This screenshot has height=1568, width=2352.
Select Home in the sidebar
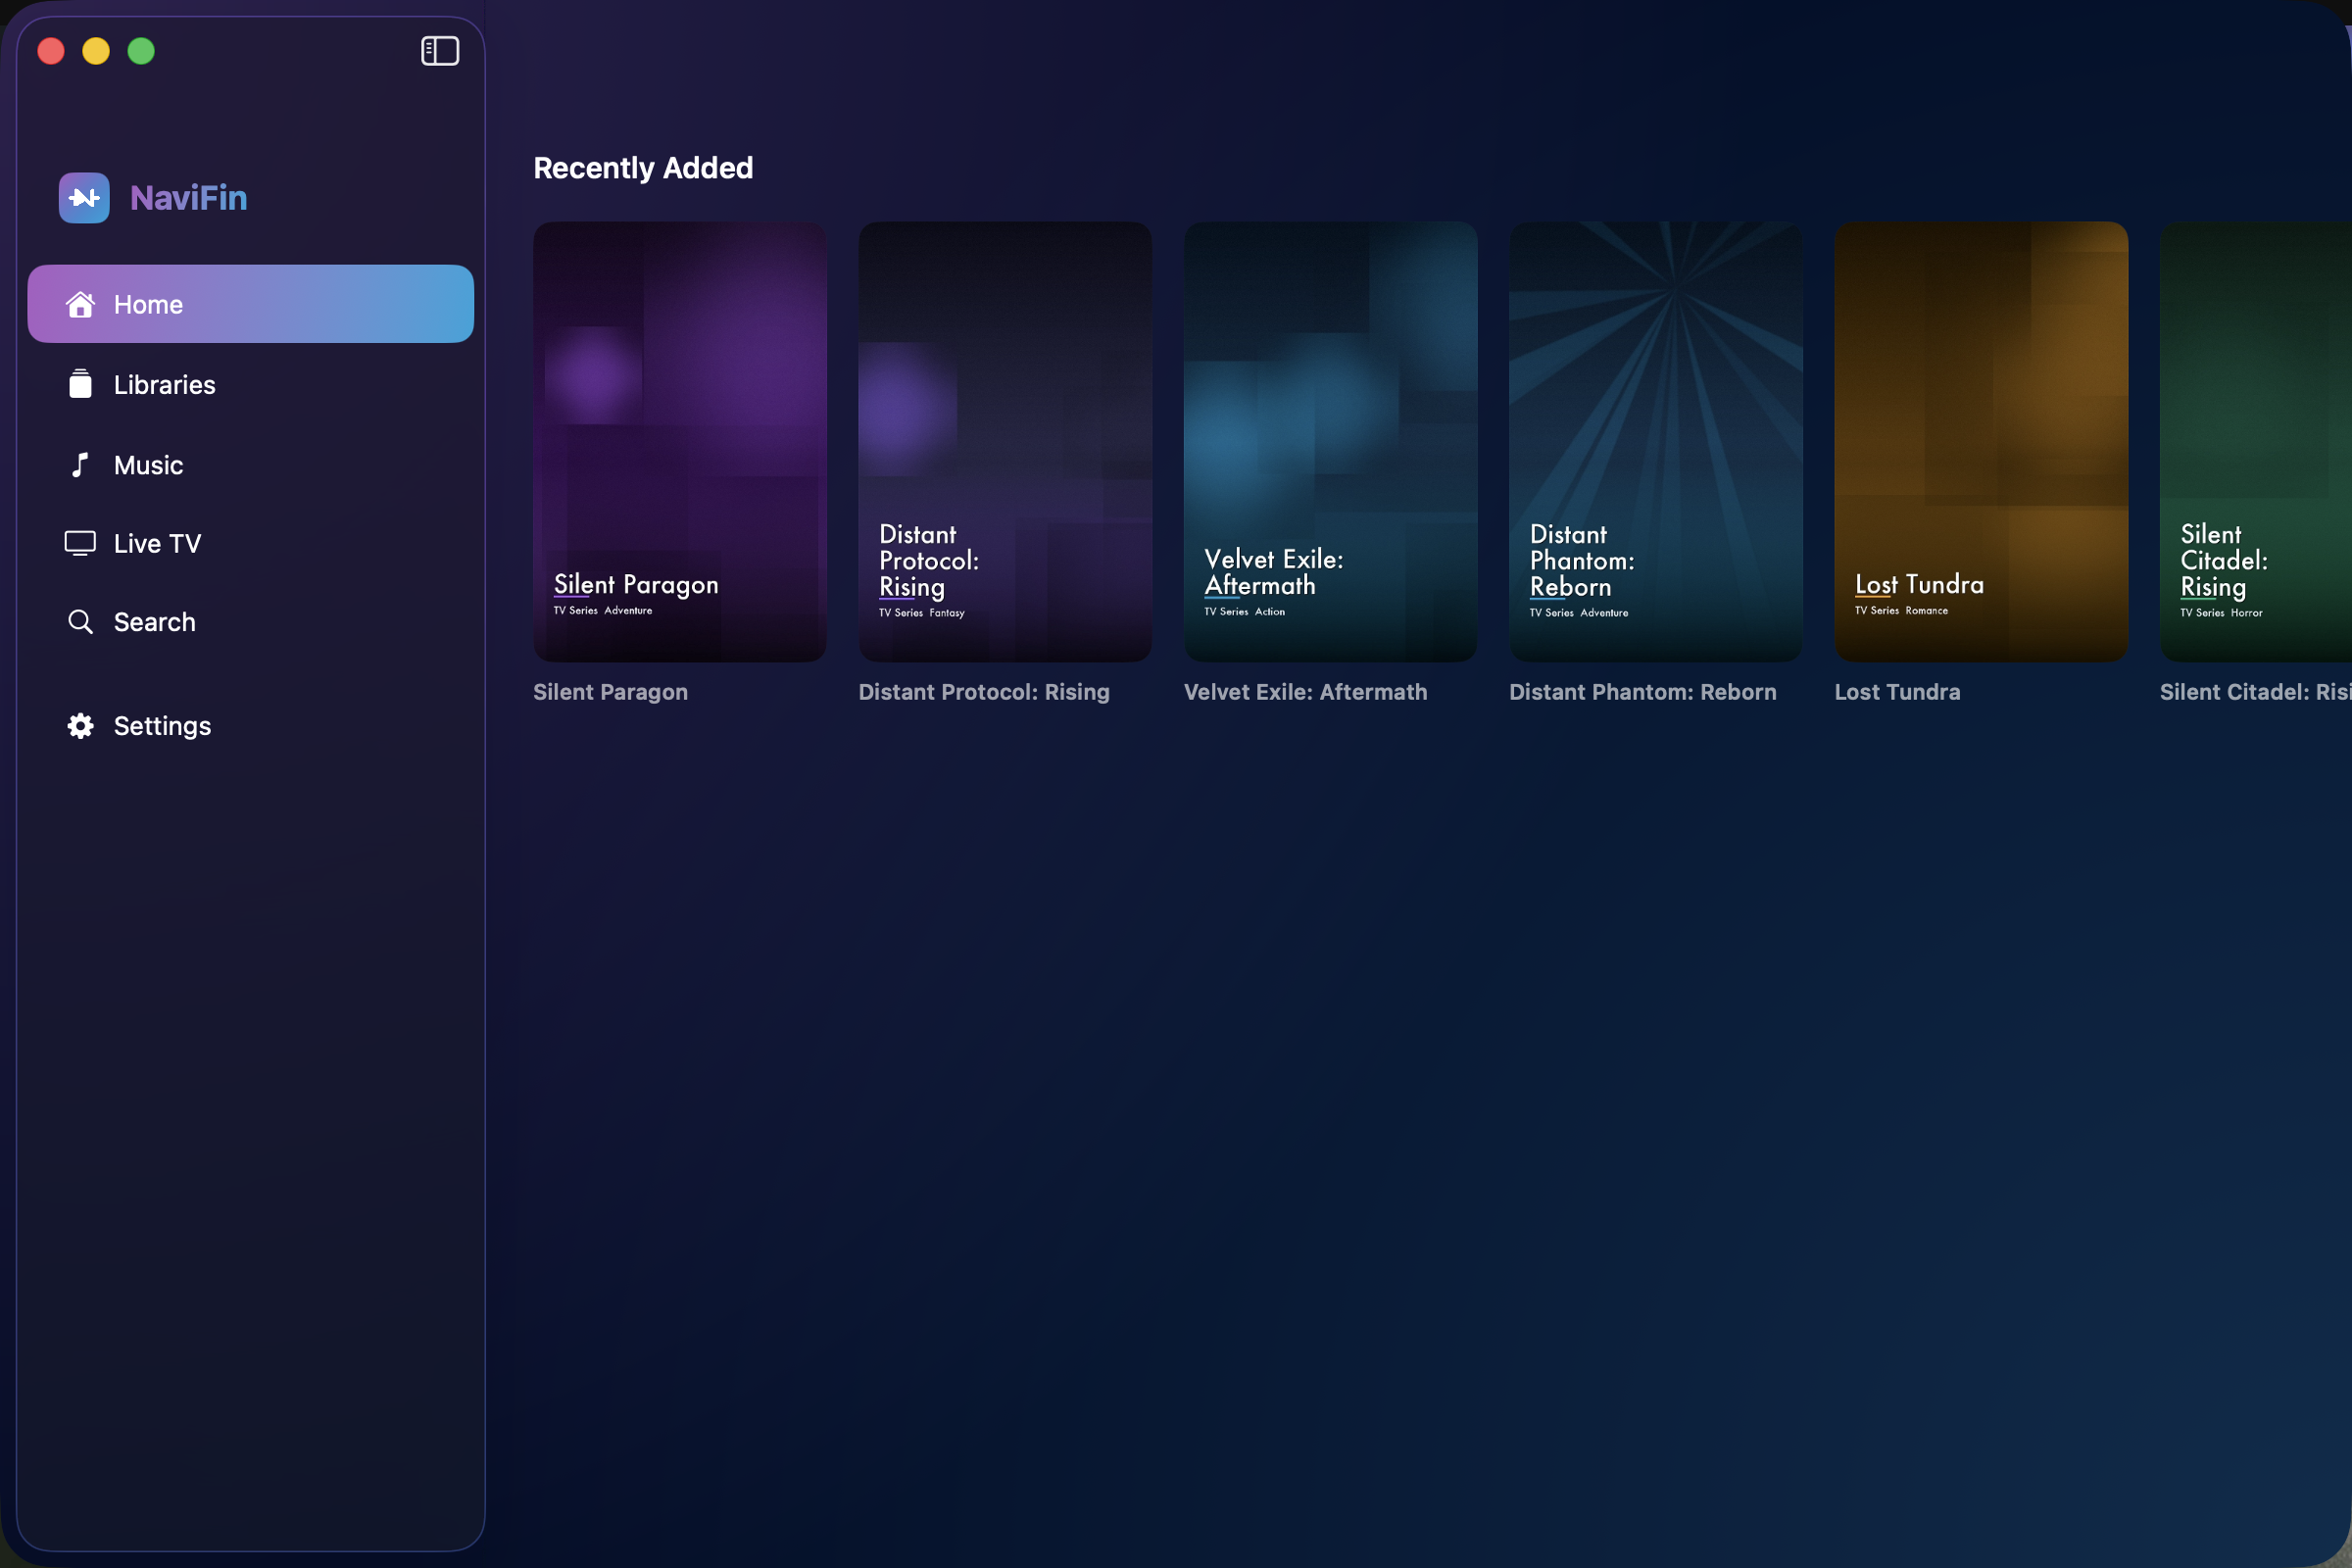click(x=251, y=304)
